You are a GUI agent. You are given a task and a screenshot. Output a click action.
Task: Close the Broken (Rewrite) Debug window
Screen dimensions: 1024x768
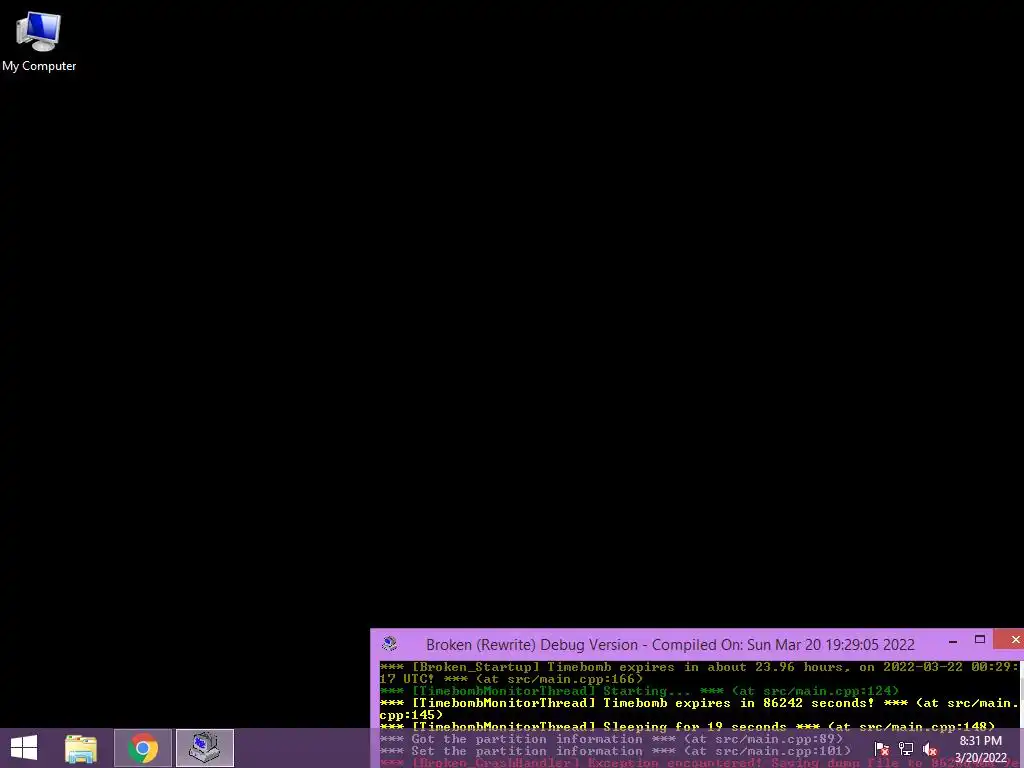point(1012,639)
